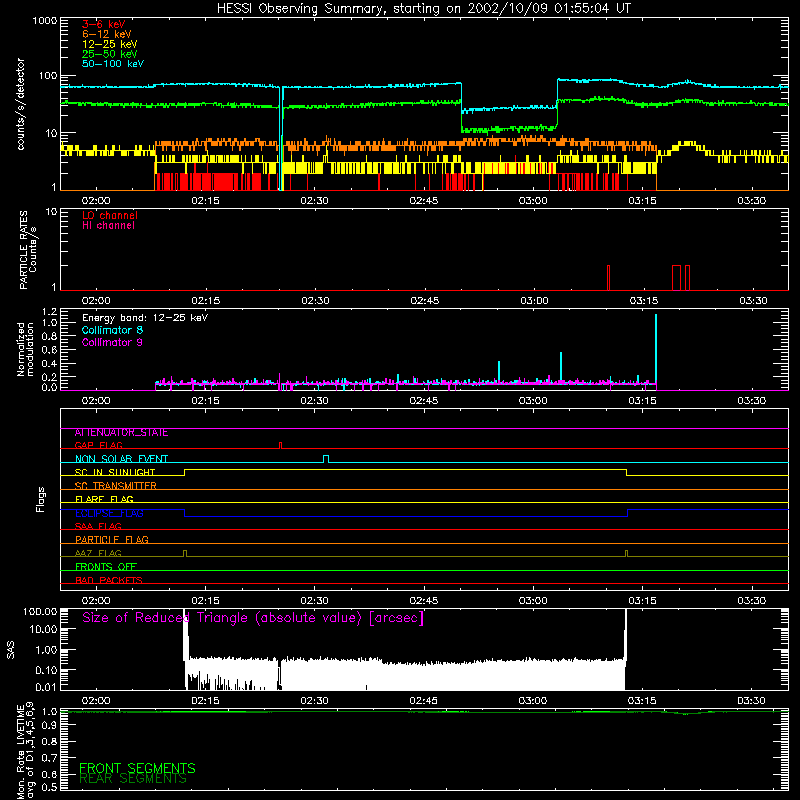Click the 1.2 tick on modulation axis

click(x=49, y=312)
